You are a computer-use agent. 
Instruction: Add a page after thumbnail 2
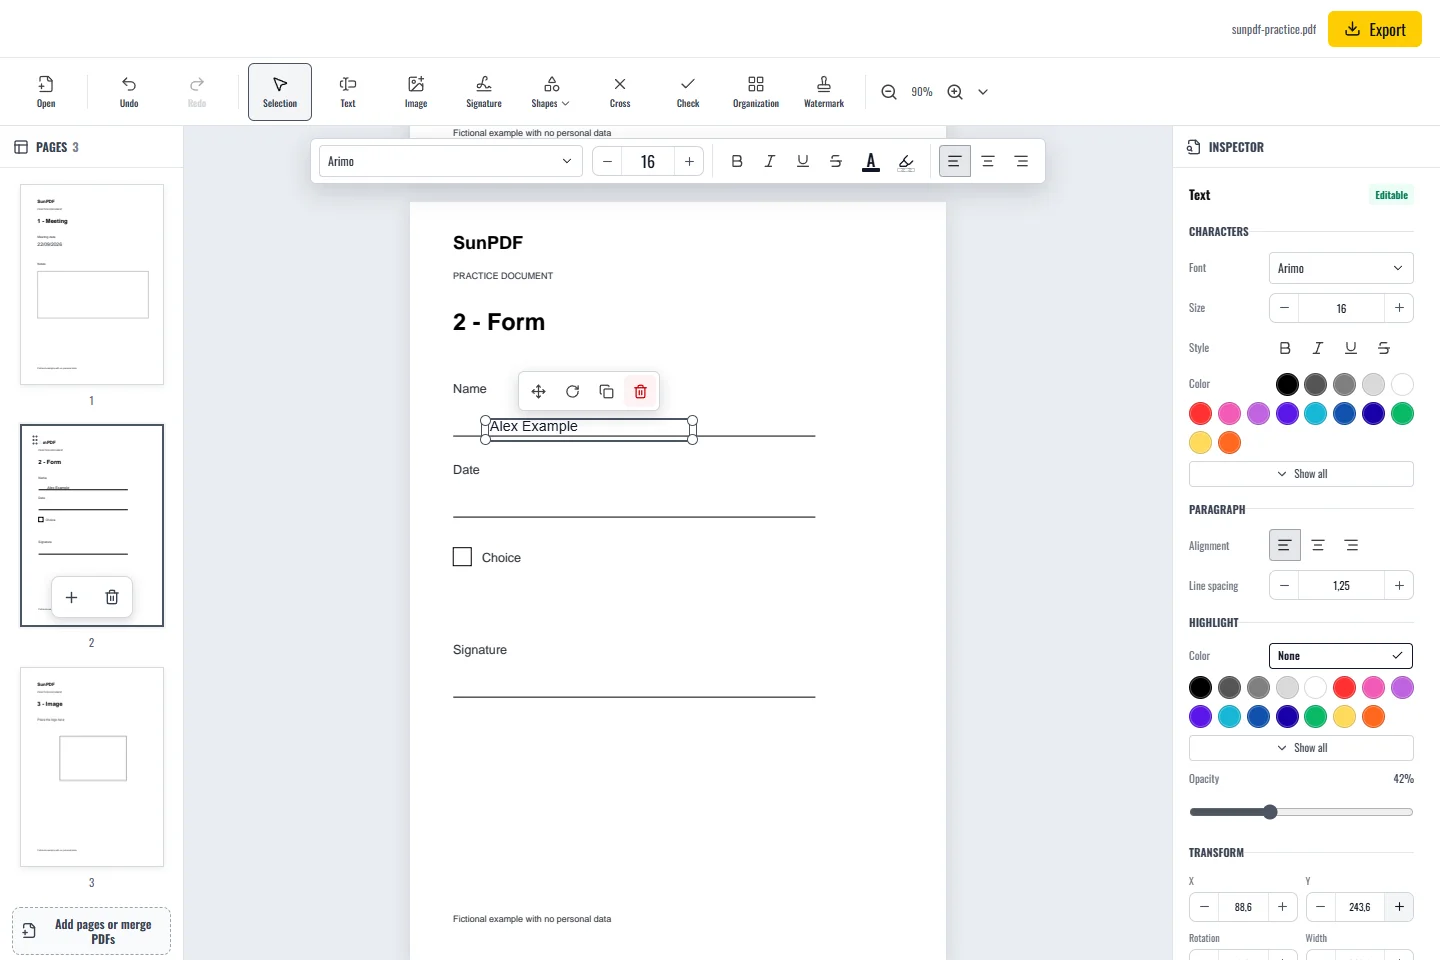tap(71, 597)
